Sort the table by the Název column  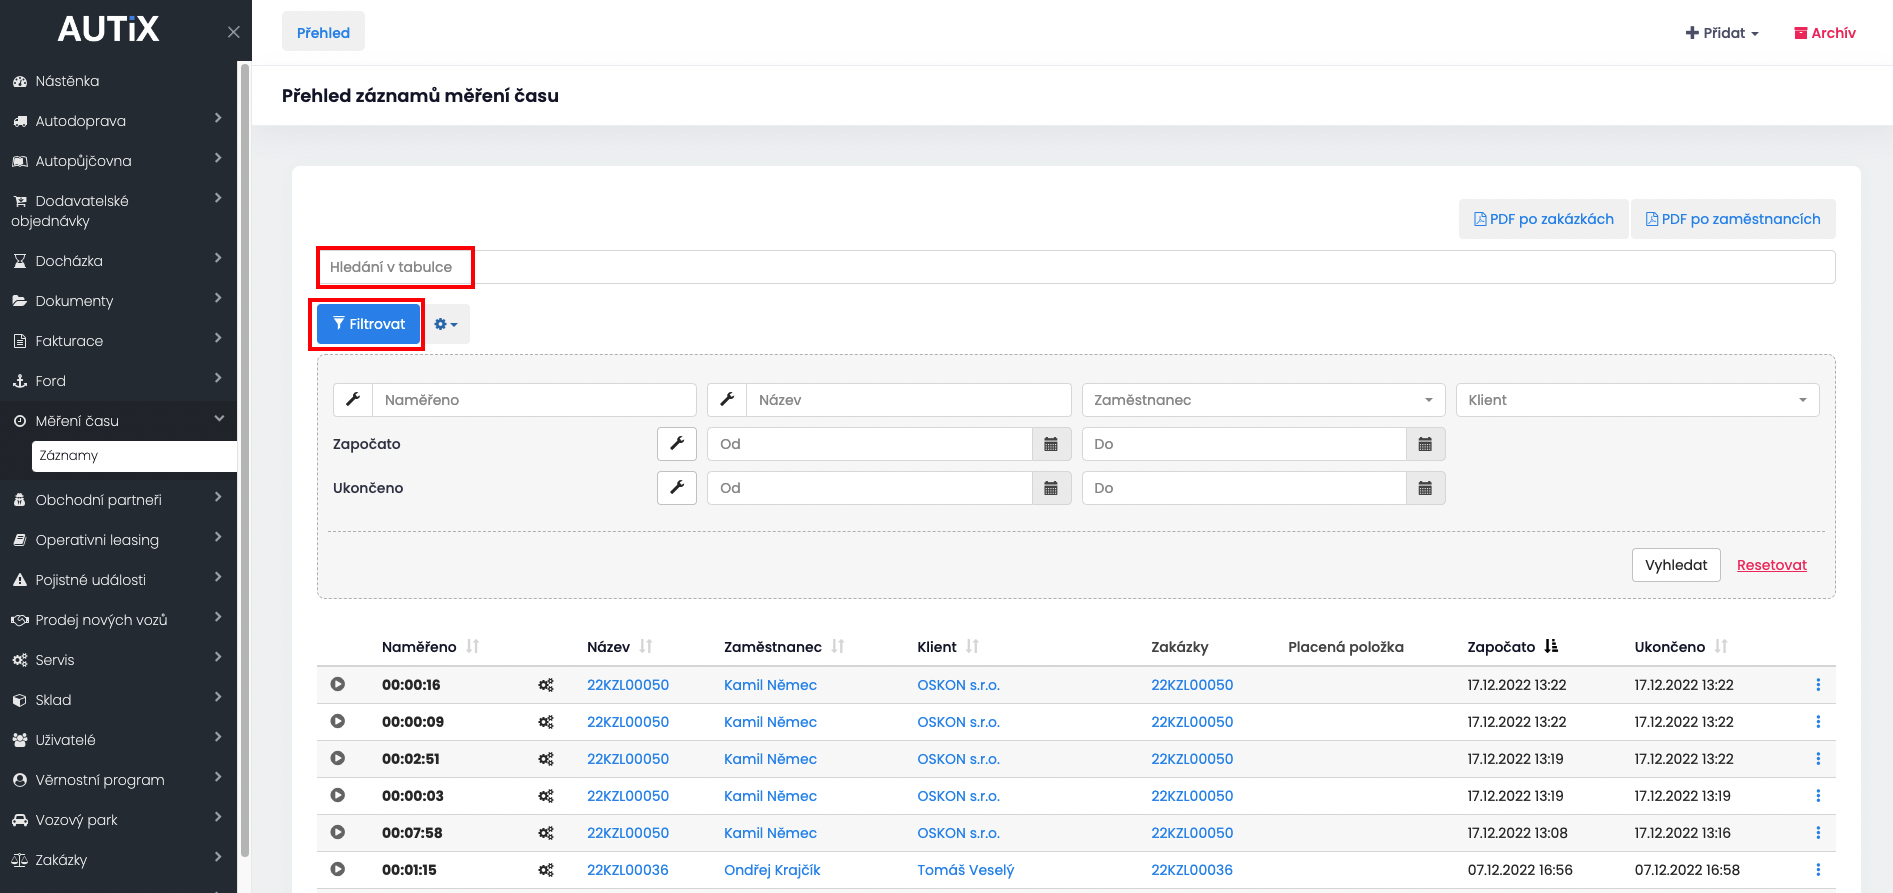(646, 647)
